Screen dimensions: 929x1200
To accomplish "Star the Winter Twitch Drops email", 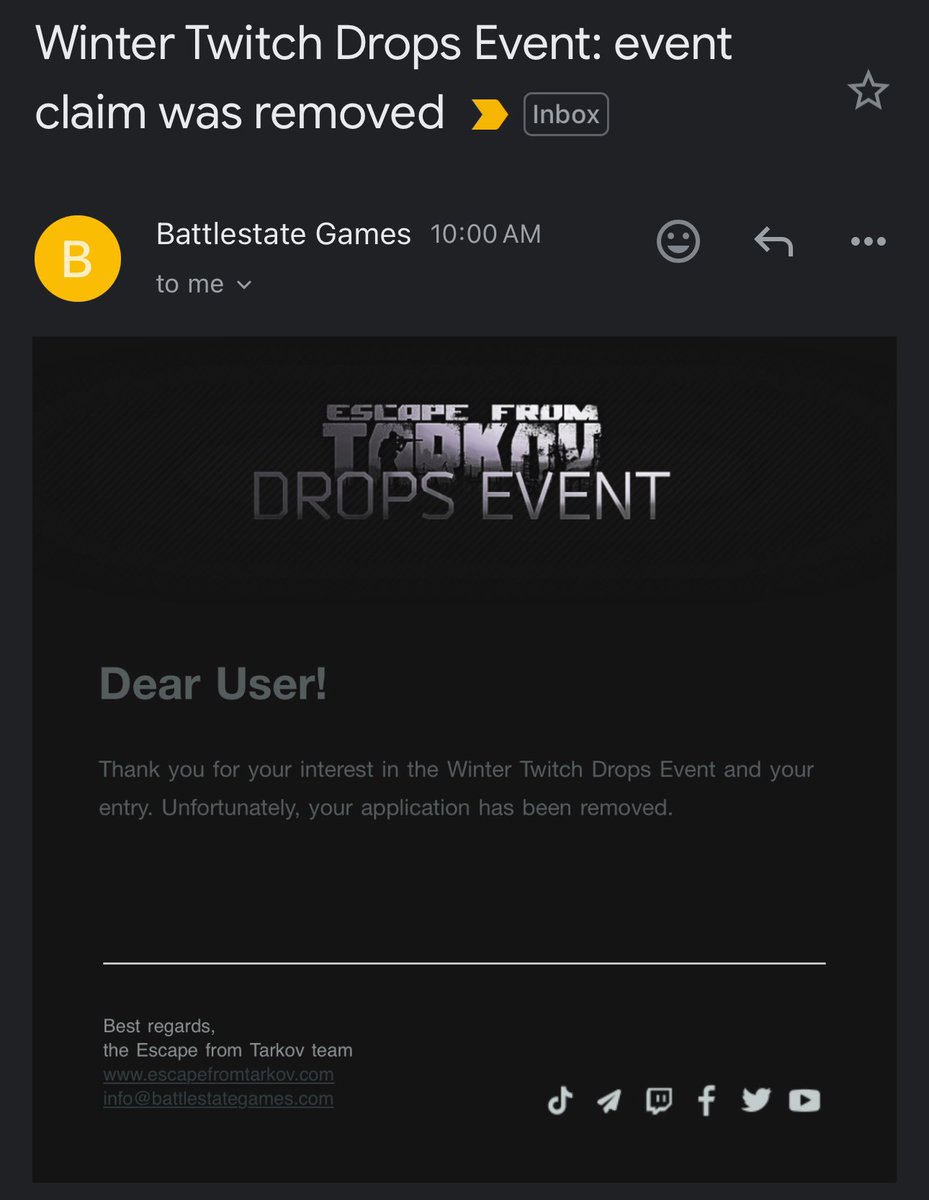I will tap(868, 89).
